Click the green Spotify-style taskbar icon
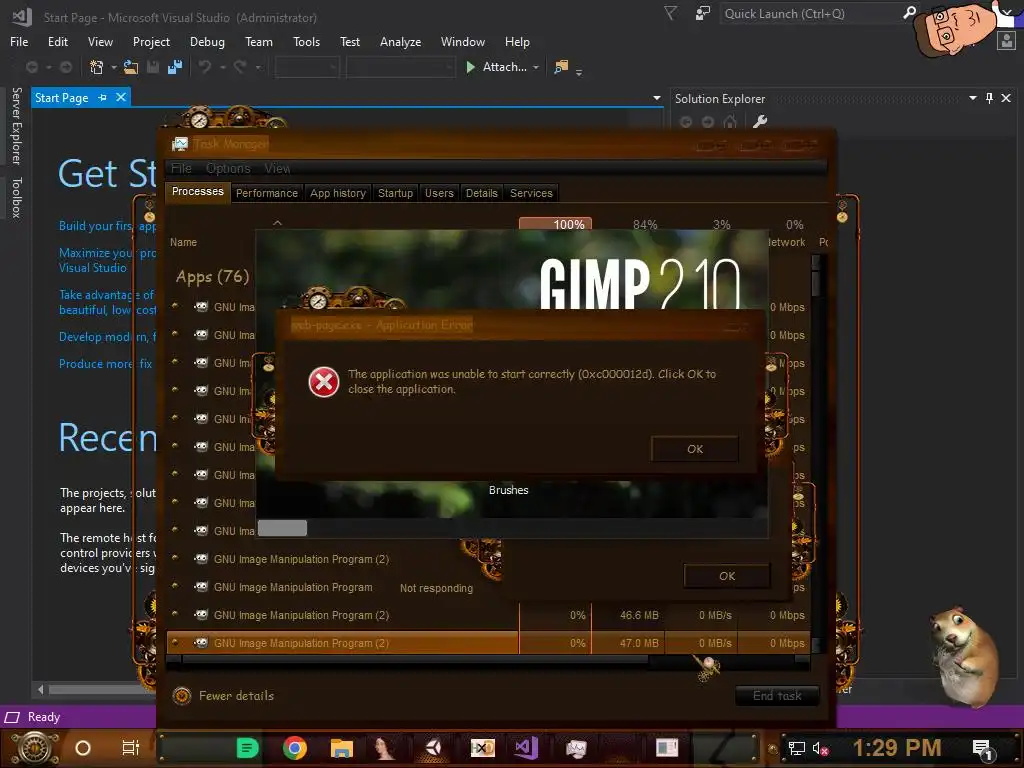The height and width of the screenshot is (768, 1024). (x=248, y=748)
